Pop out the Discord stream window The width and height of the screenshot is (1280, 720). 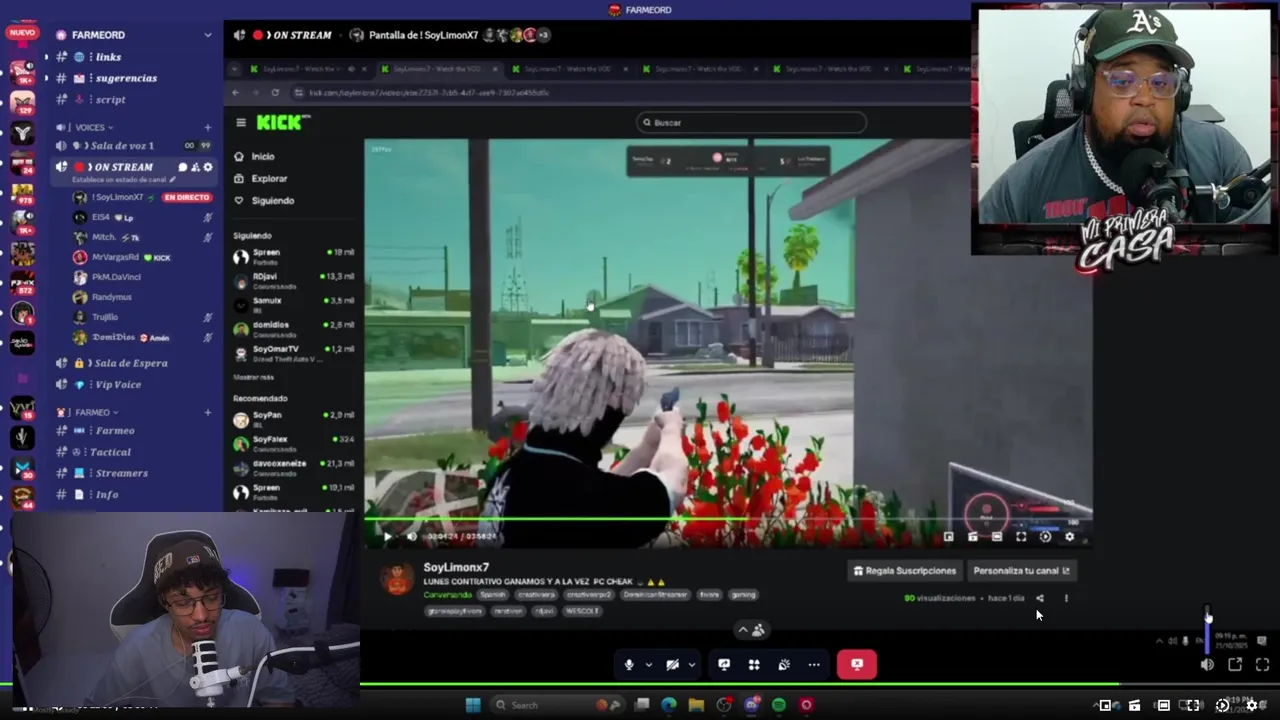coord(1235,664)
